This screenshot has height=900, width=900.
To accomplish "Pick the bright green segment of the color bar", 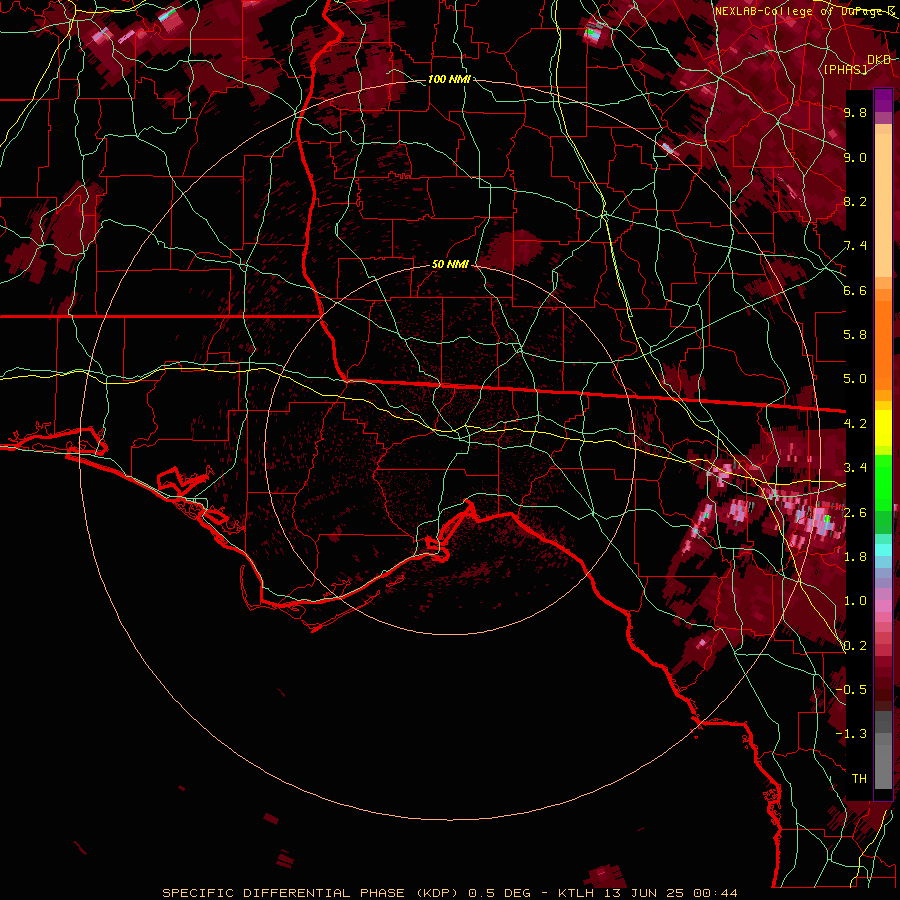I will 883,483.
